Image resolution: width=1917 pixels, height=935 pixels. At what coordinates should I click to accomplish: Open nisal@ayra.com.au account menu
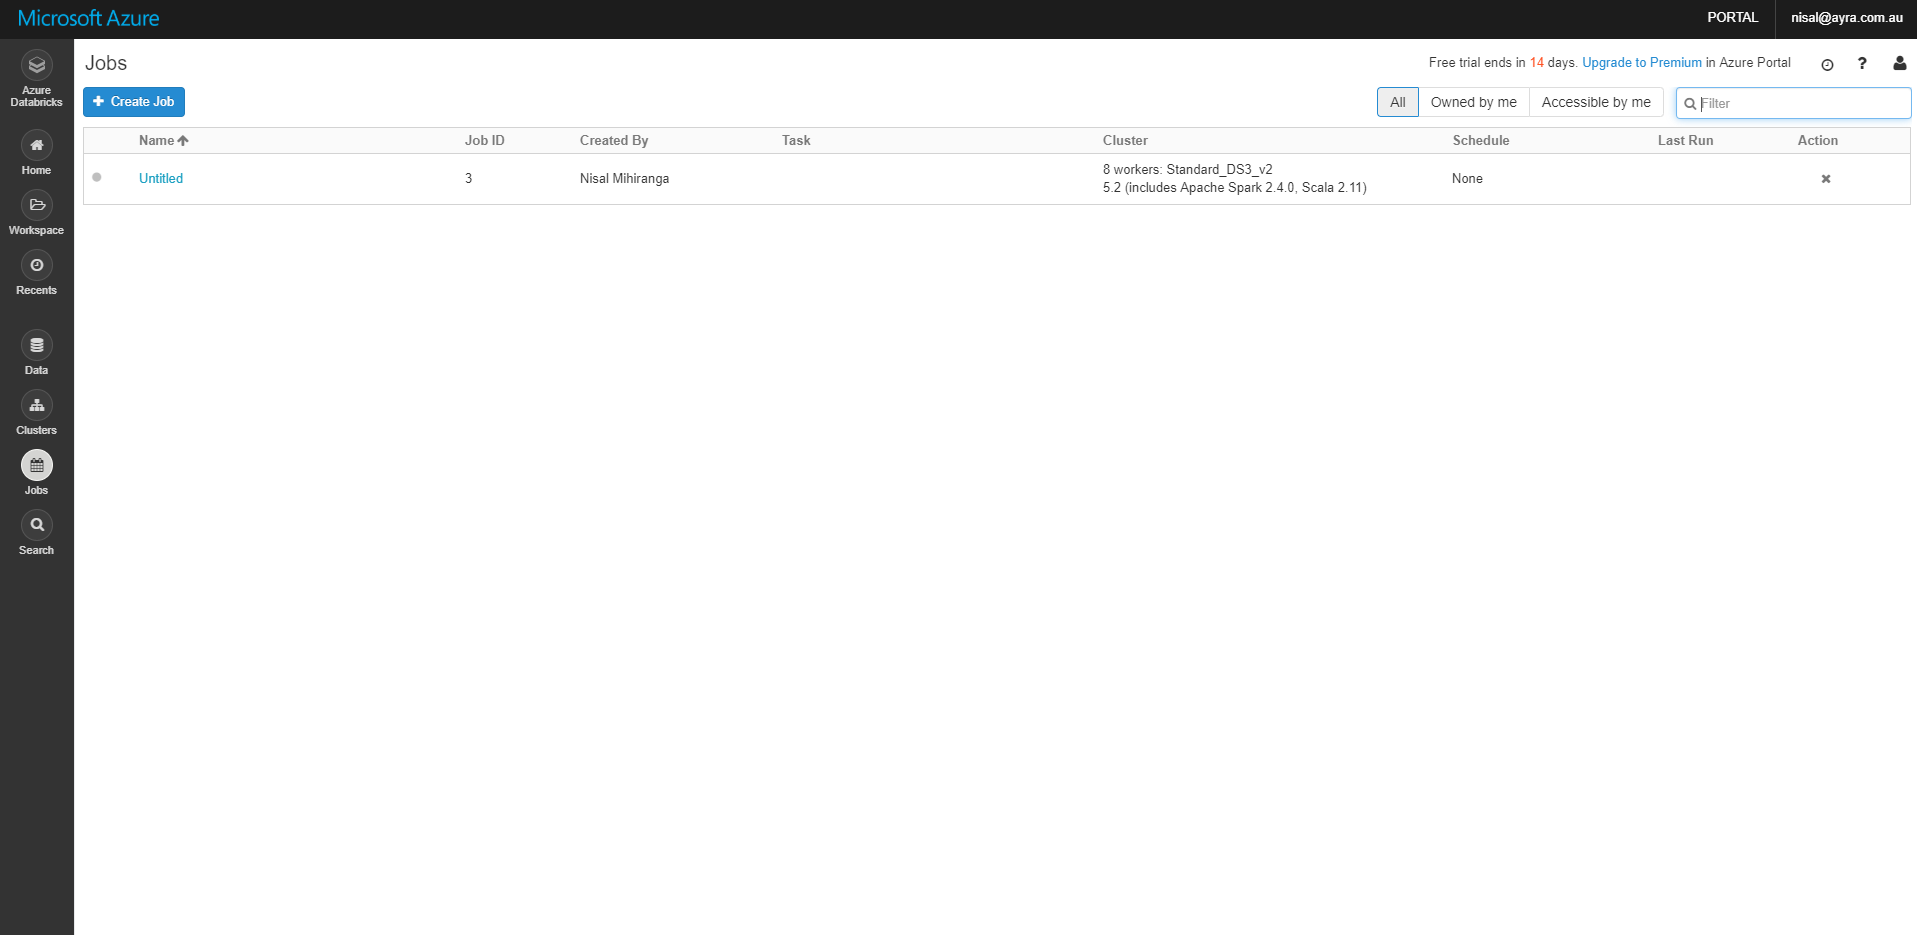(1847, 18)
